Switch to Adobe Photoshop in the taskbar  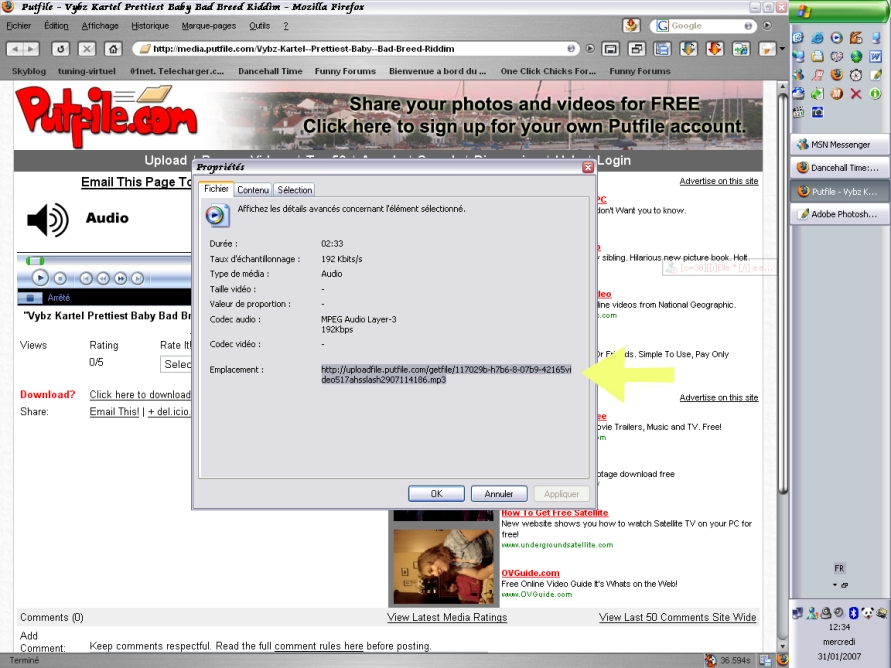pos(839,214)
